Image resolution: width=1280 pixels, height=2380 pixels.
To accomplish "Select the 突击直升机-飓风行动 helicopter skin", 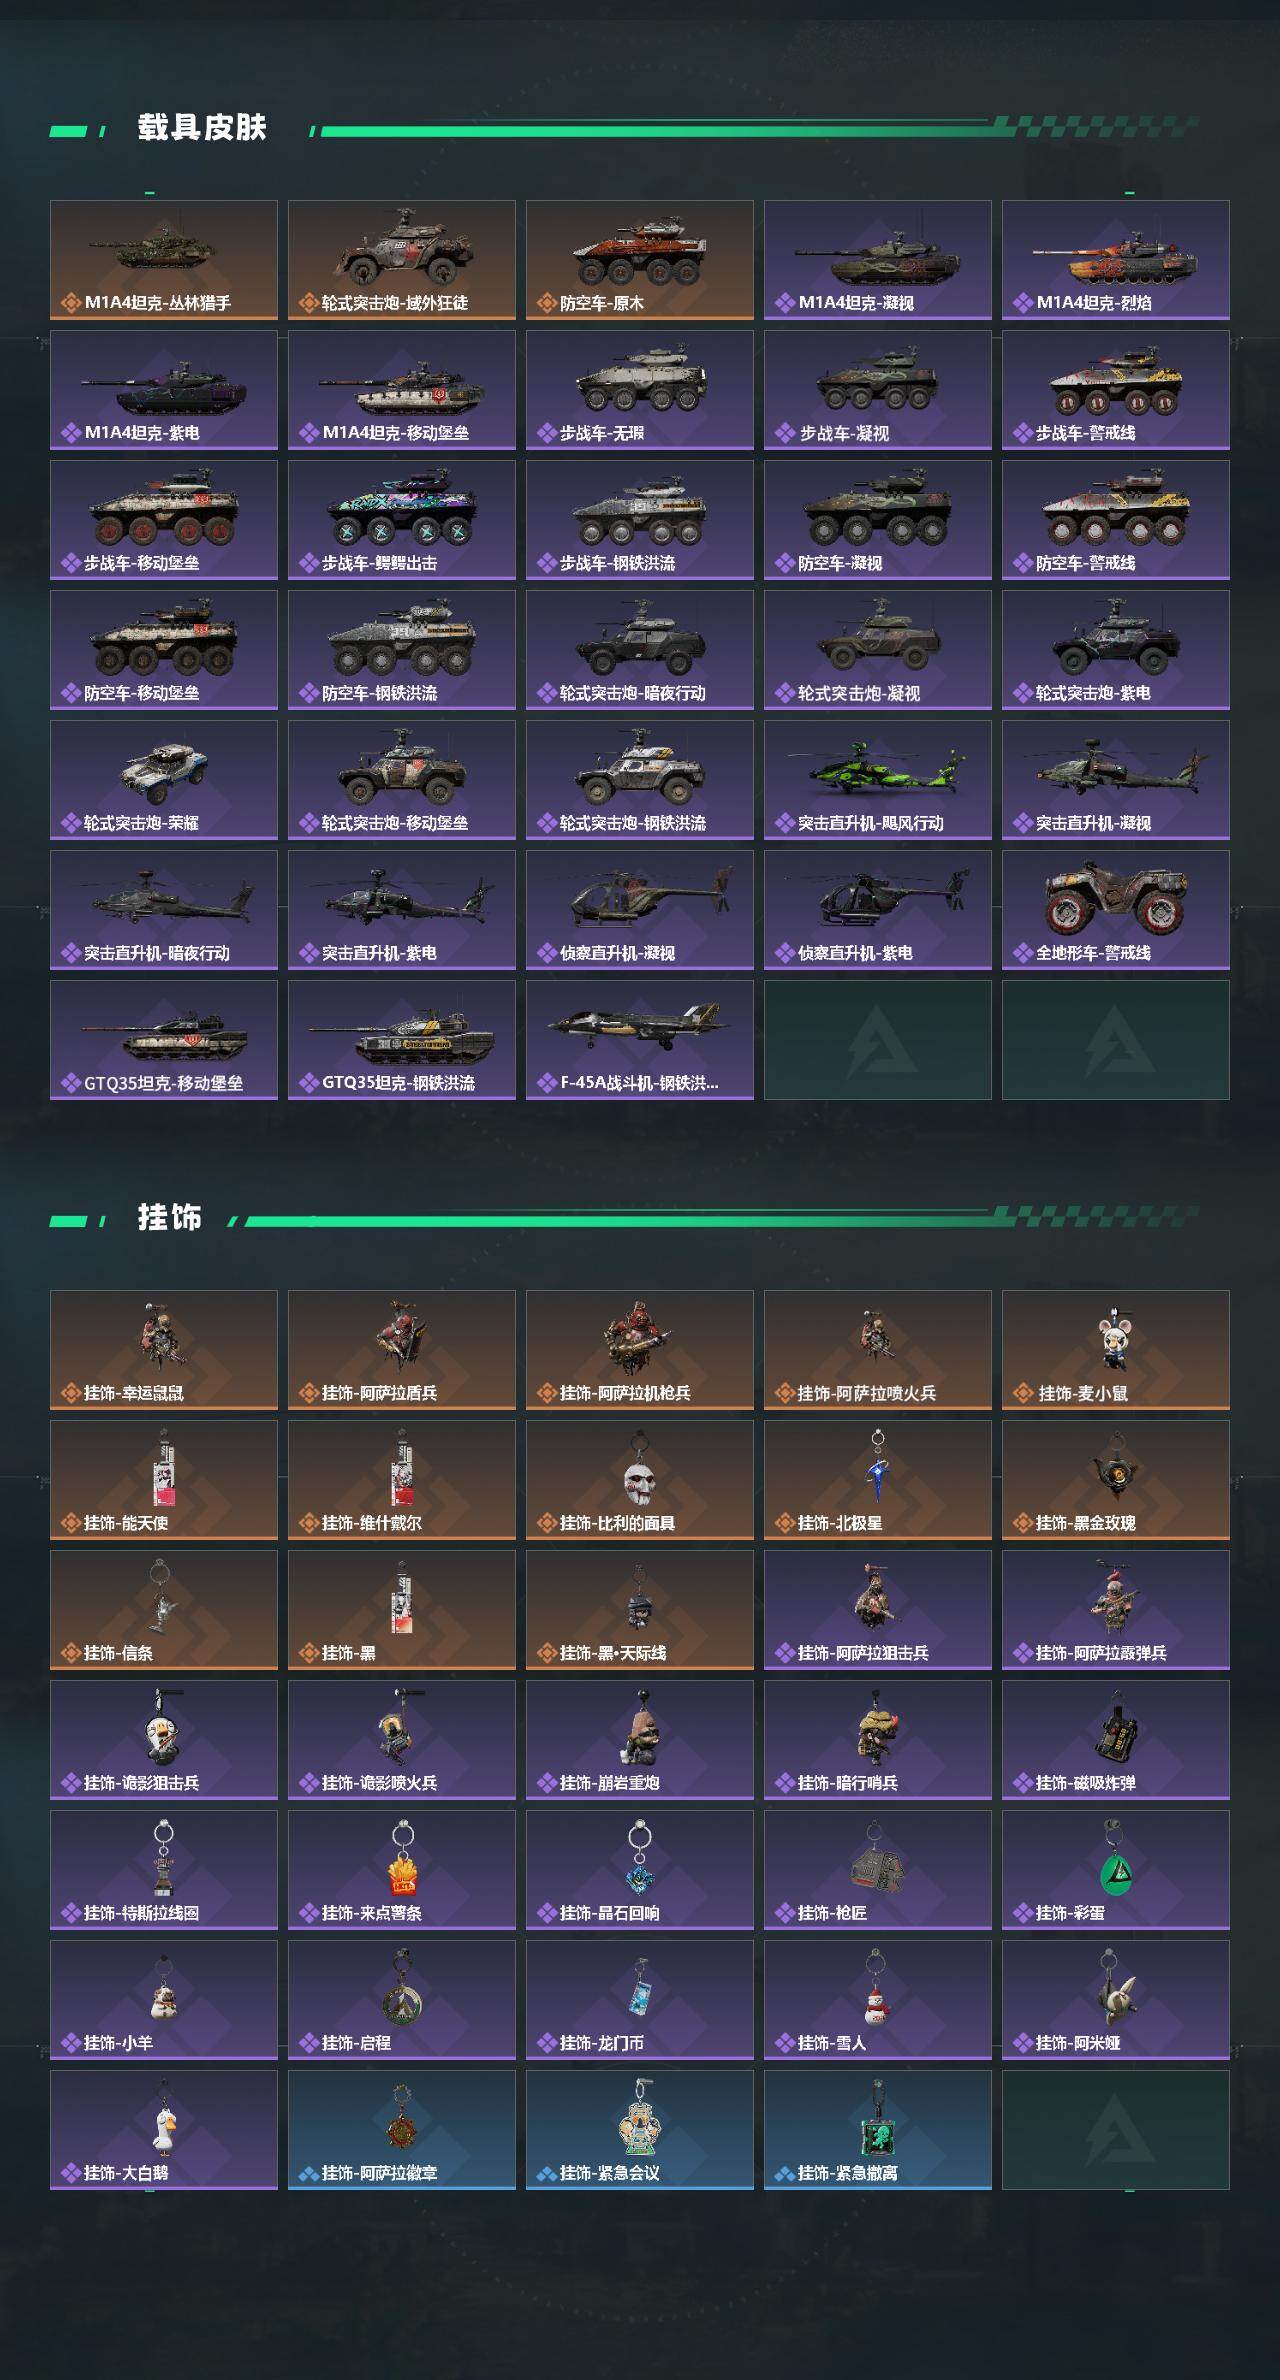I will pyautogui.click(x=878, y=780).
